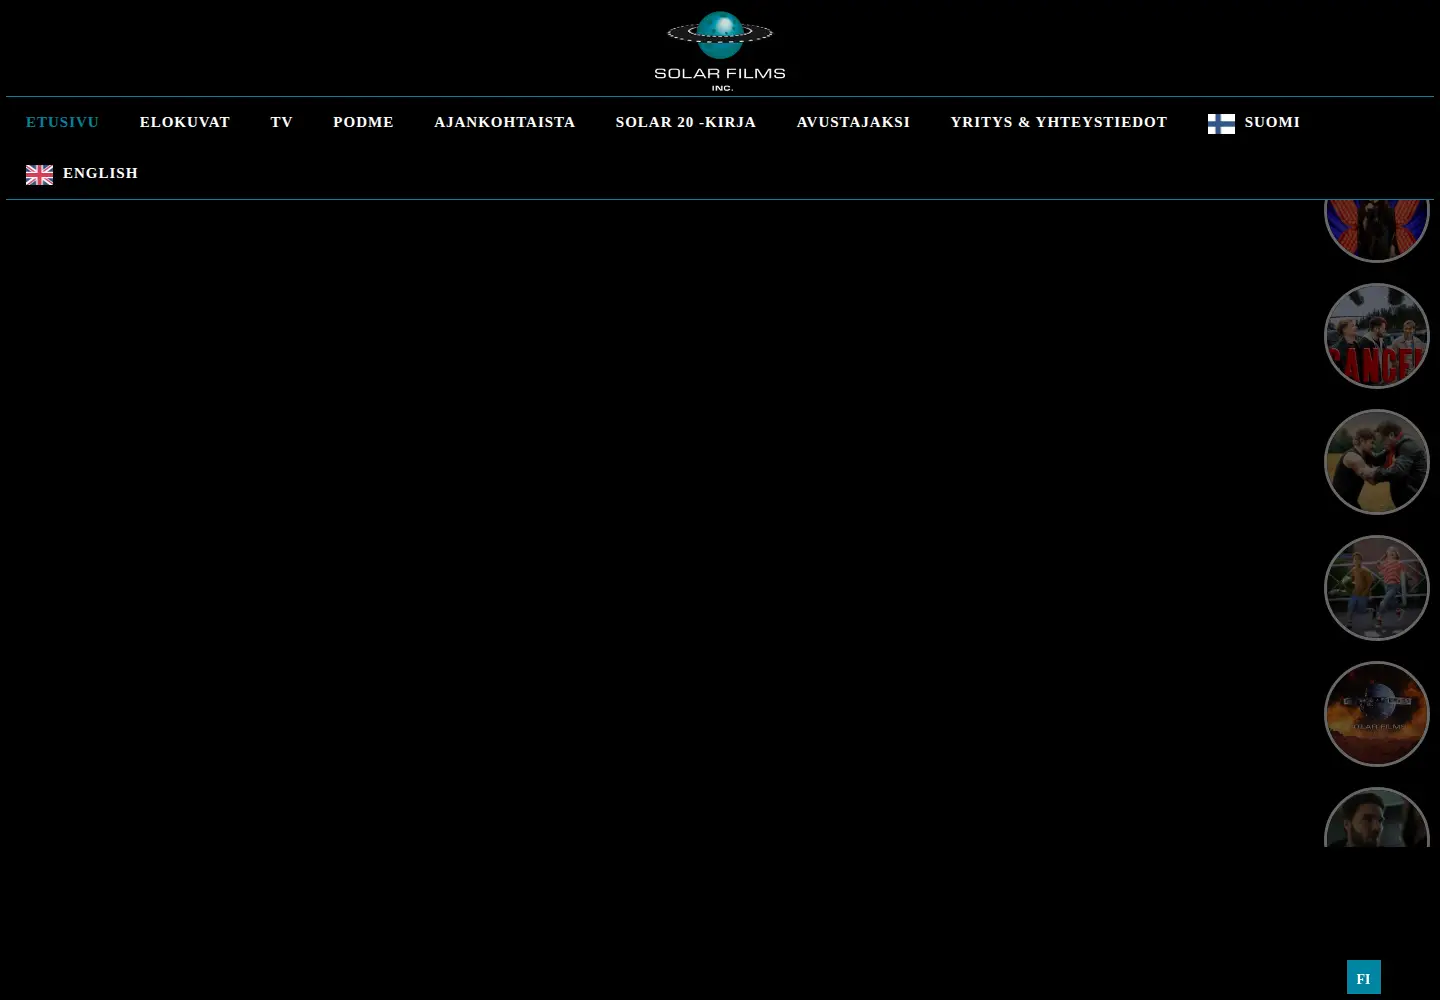This screenshot has height=1000, width=1440.
Task: Open the bearded man close-up thumbnail
Action: tap(1377, 818)
